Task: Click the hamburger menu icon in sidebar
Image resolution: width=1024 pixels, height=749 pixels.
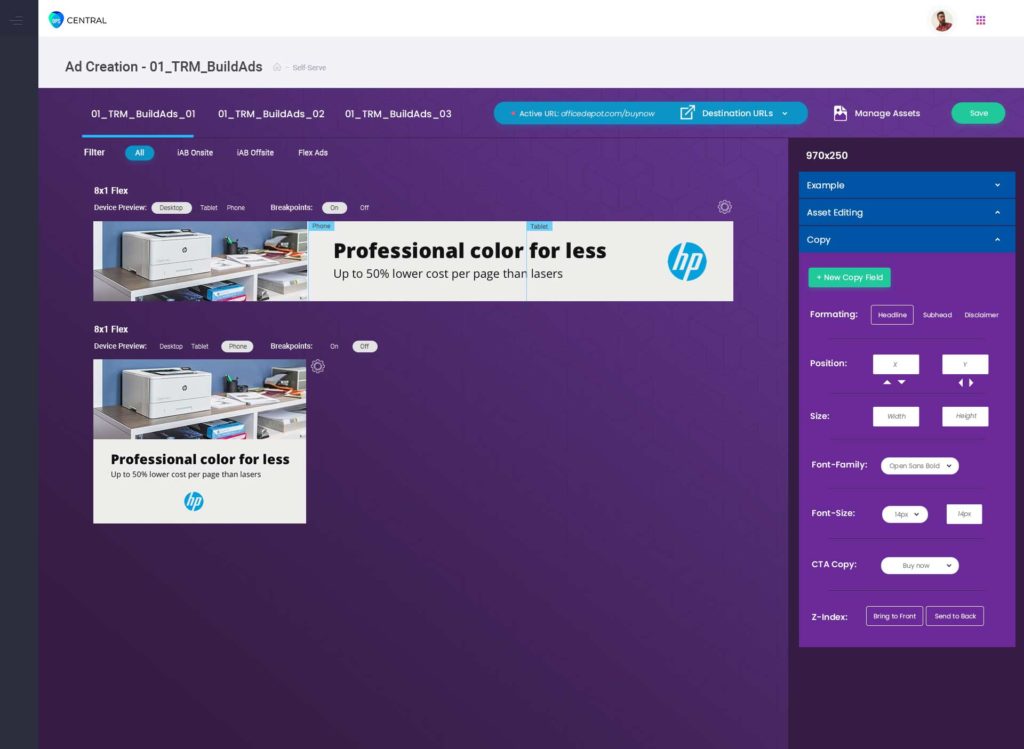Action: point(16,20)
